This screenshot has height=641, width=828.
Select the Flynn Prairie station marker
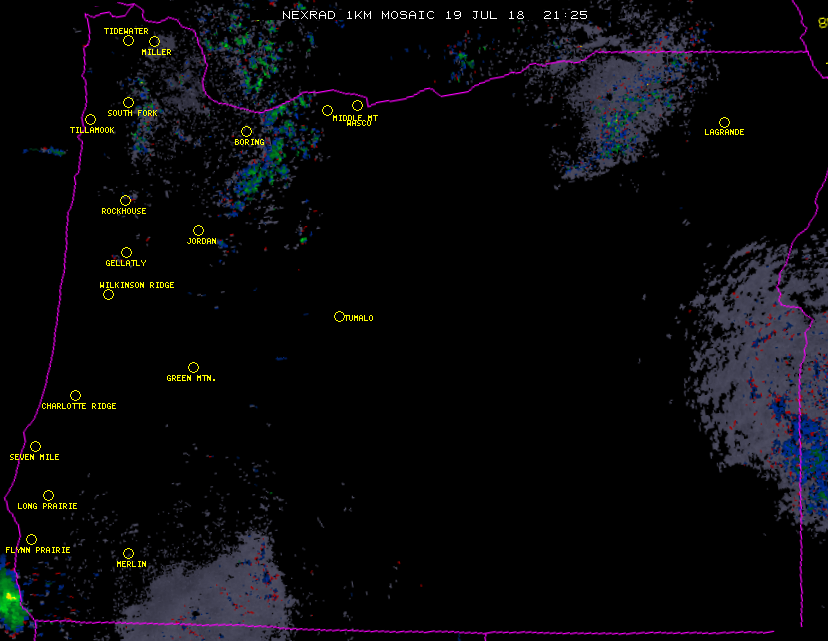point(31,540)
